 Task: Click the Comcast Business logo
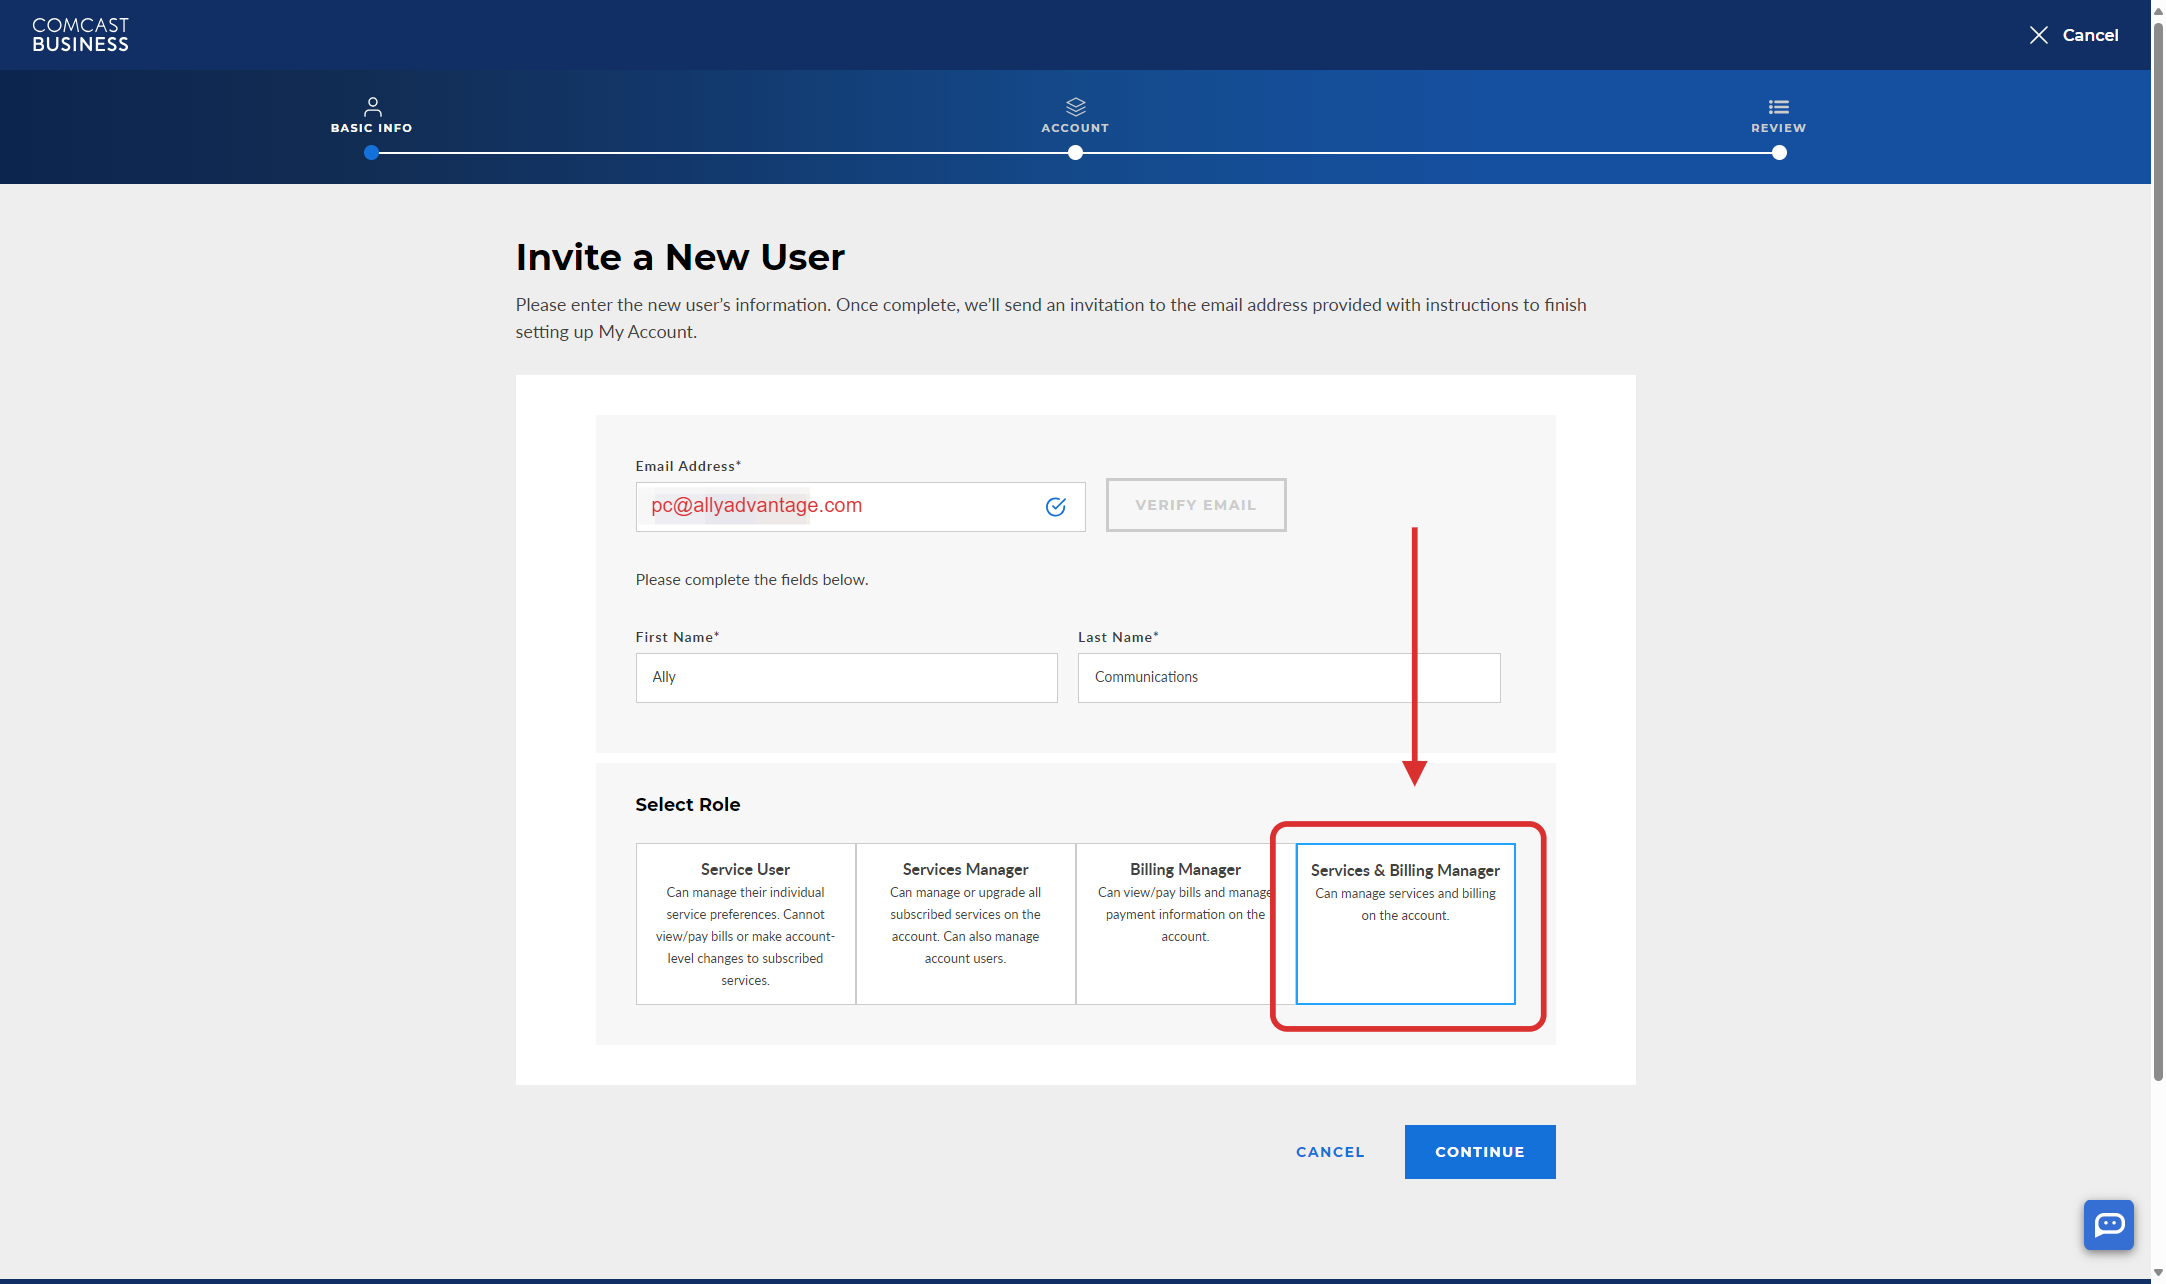tap(80, 35)
